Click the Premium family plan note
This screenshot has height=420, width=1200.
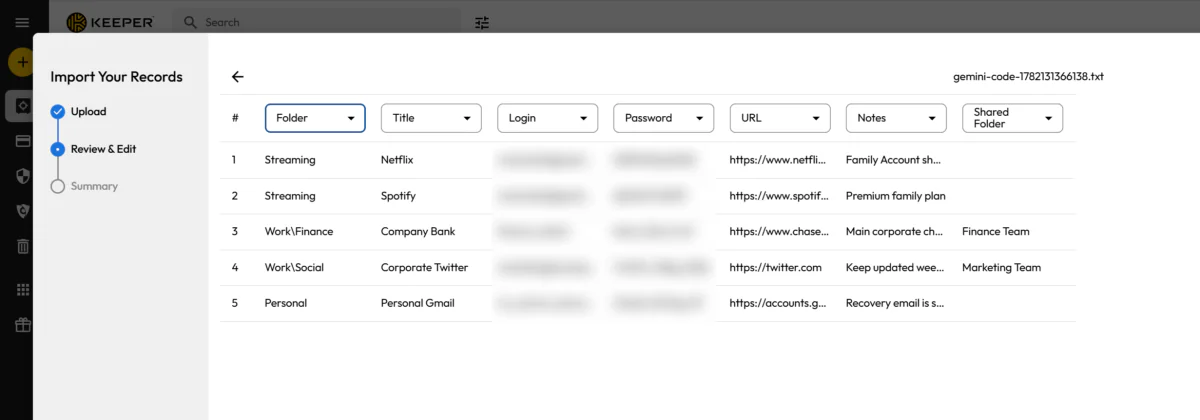click(895, 196)
